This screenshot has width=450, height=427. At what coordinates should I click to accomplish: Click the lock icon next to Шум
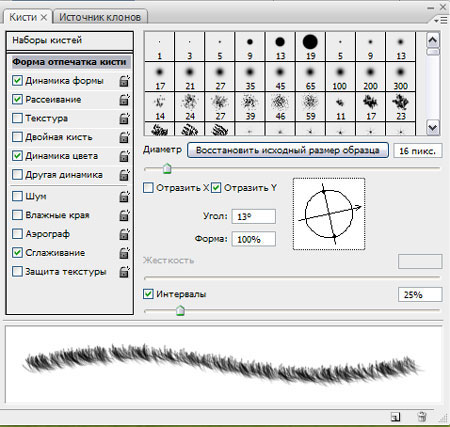point(124,196)
